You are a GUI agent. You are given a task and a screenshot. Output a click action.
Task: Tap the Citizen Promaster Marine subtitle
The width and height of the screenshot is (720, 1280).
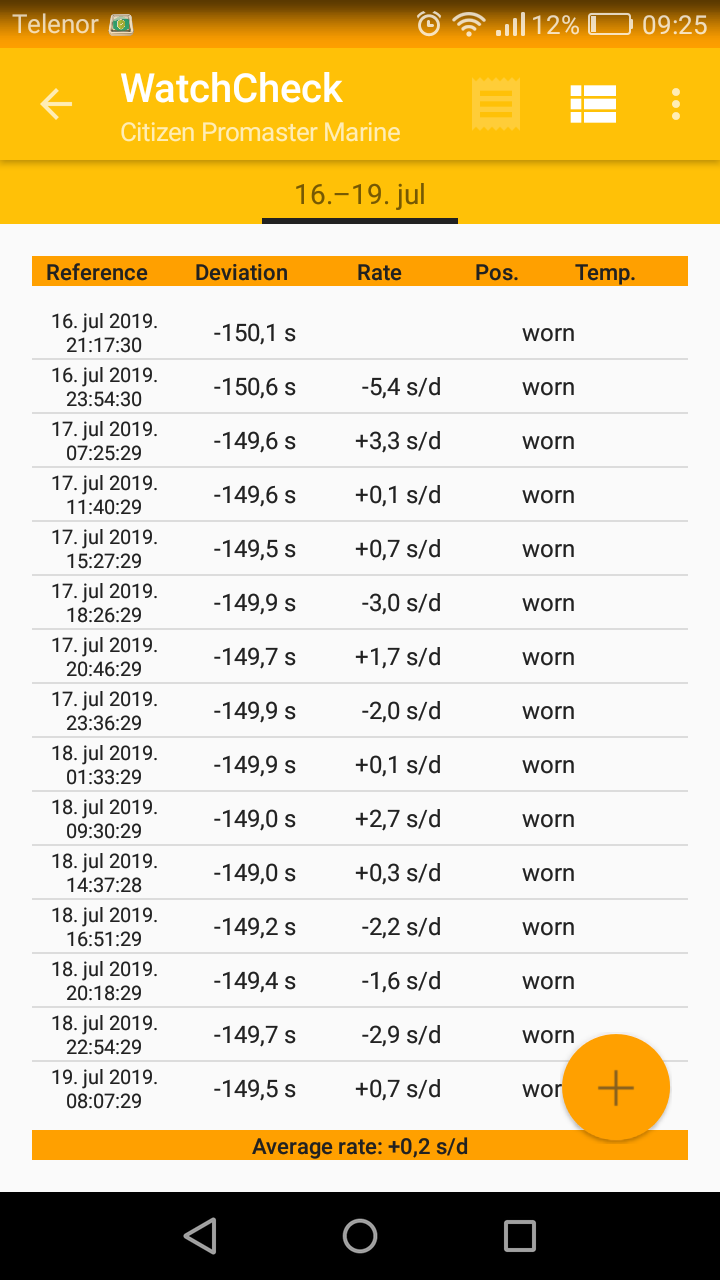tap(260, 133)
